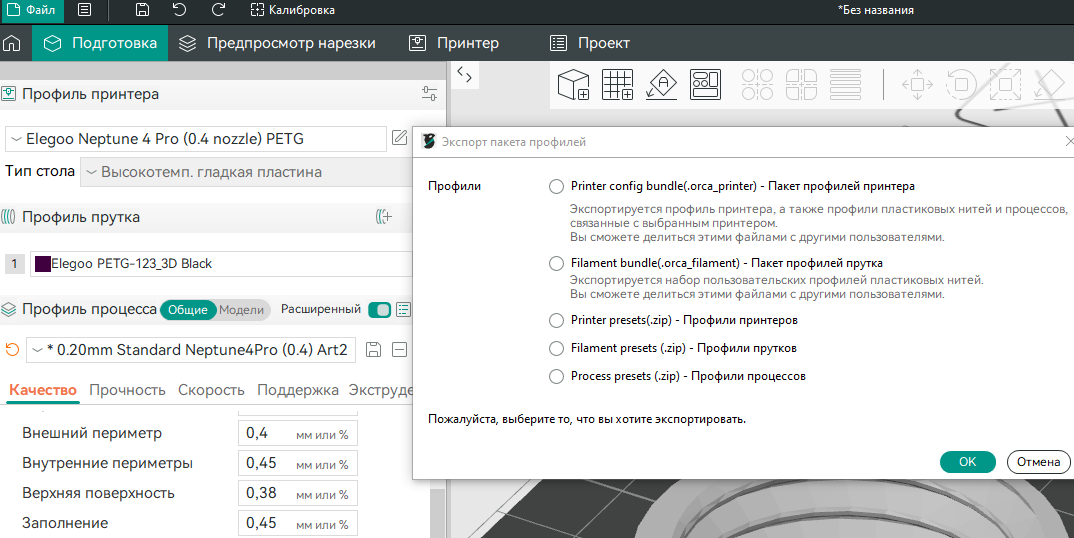Screen dimensions: 1074x538
Task: Click the compare presets list icon
Action: [403, 310]
